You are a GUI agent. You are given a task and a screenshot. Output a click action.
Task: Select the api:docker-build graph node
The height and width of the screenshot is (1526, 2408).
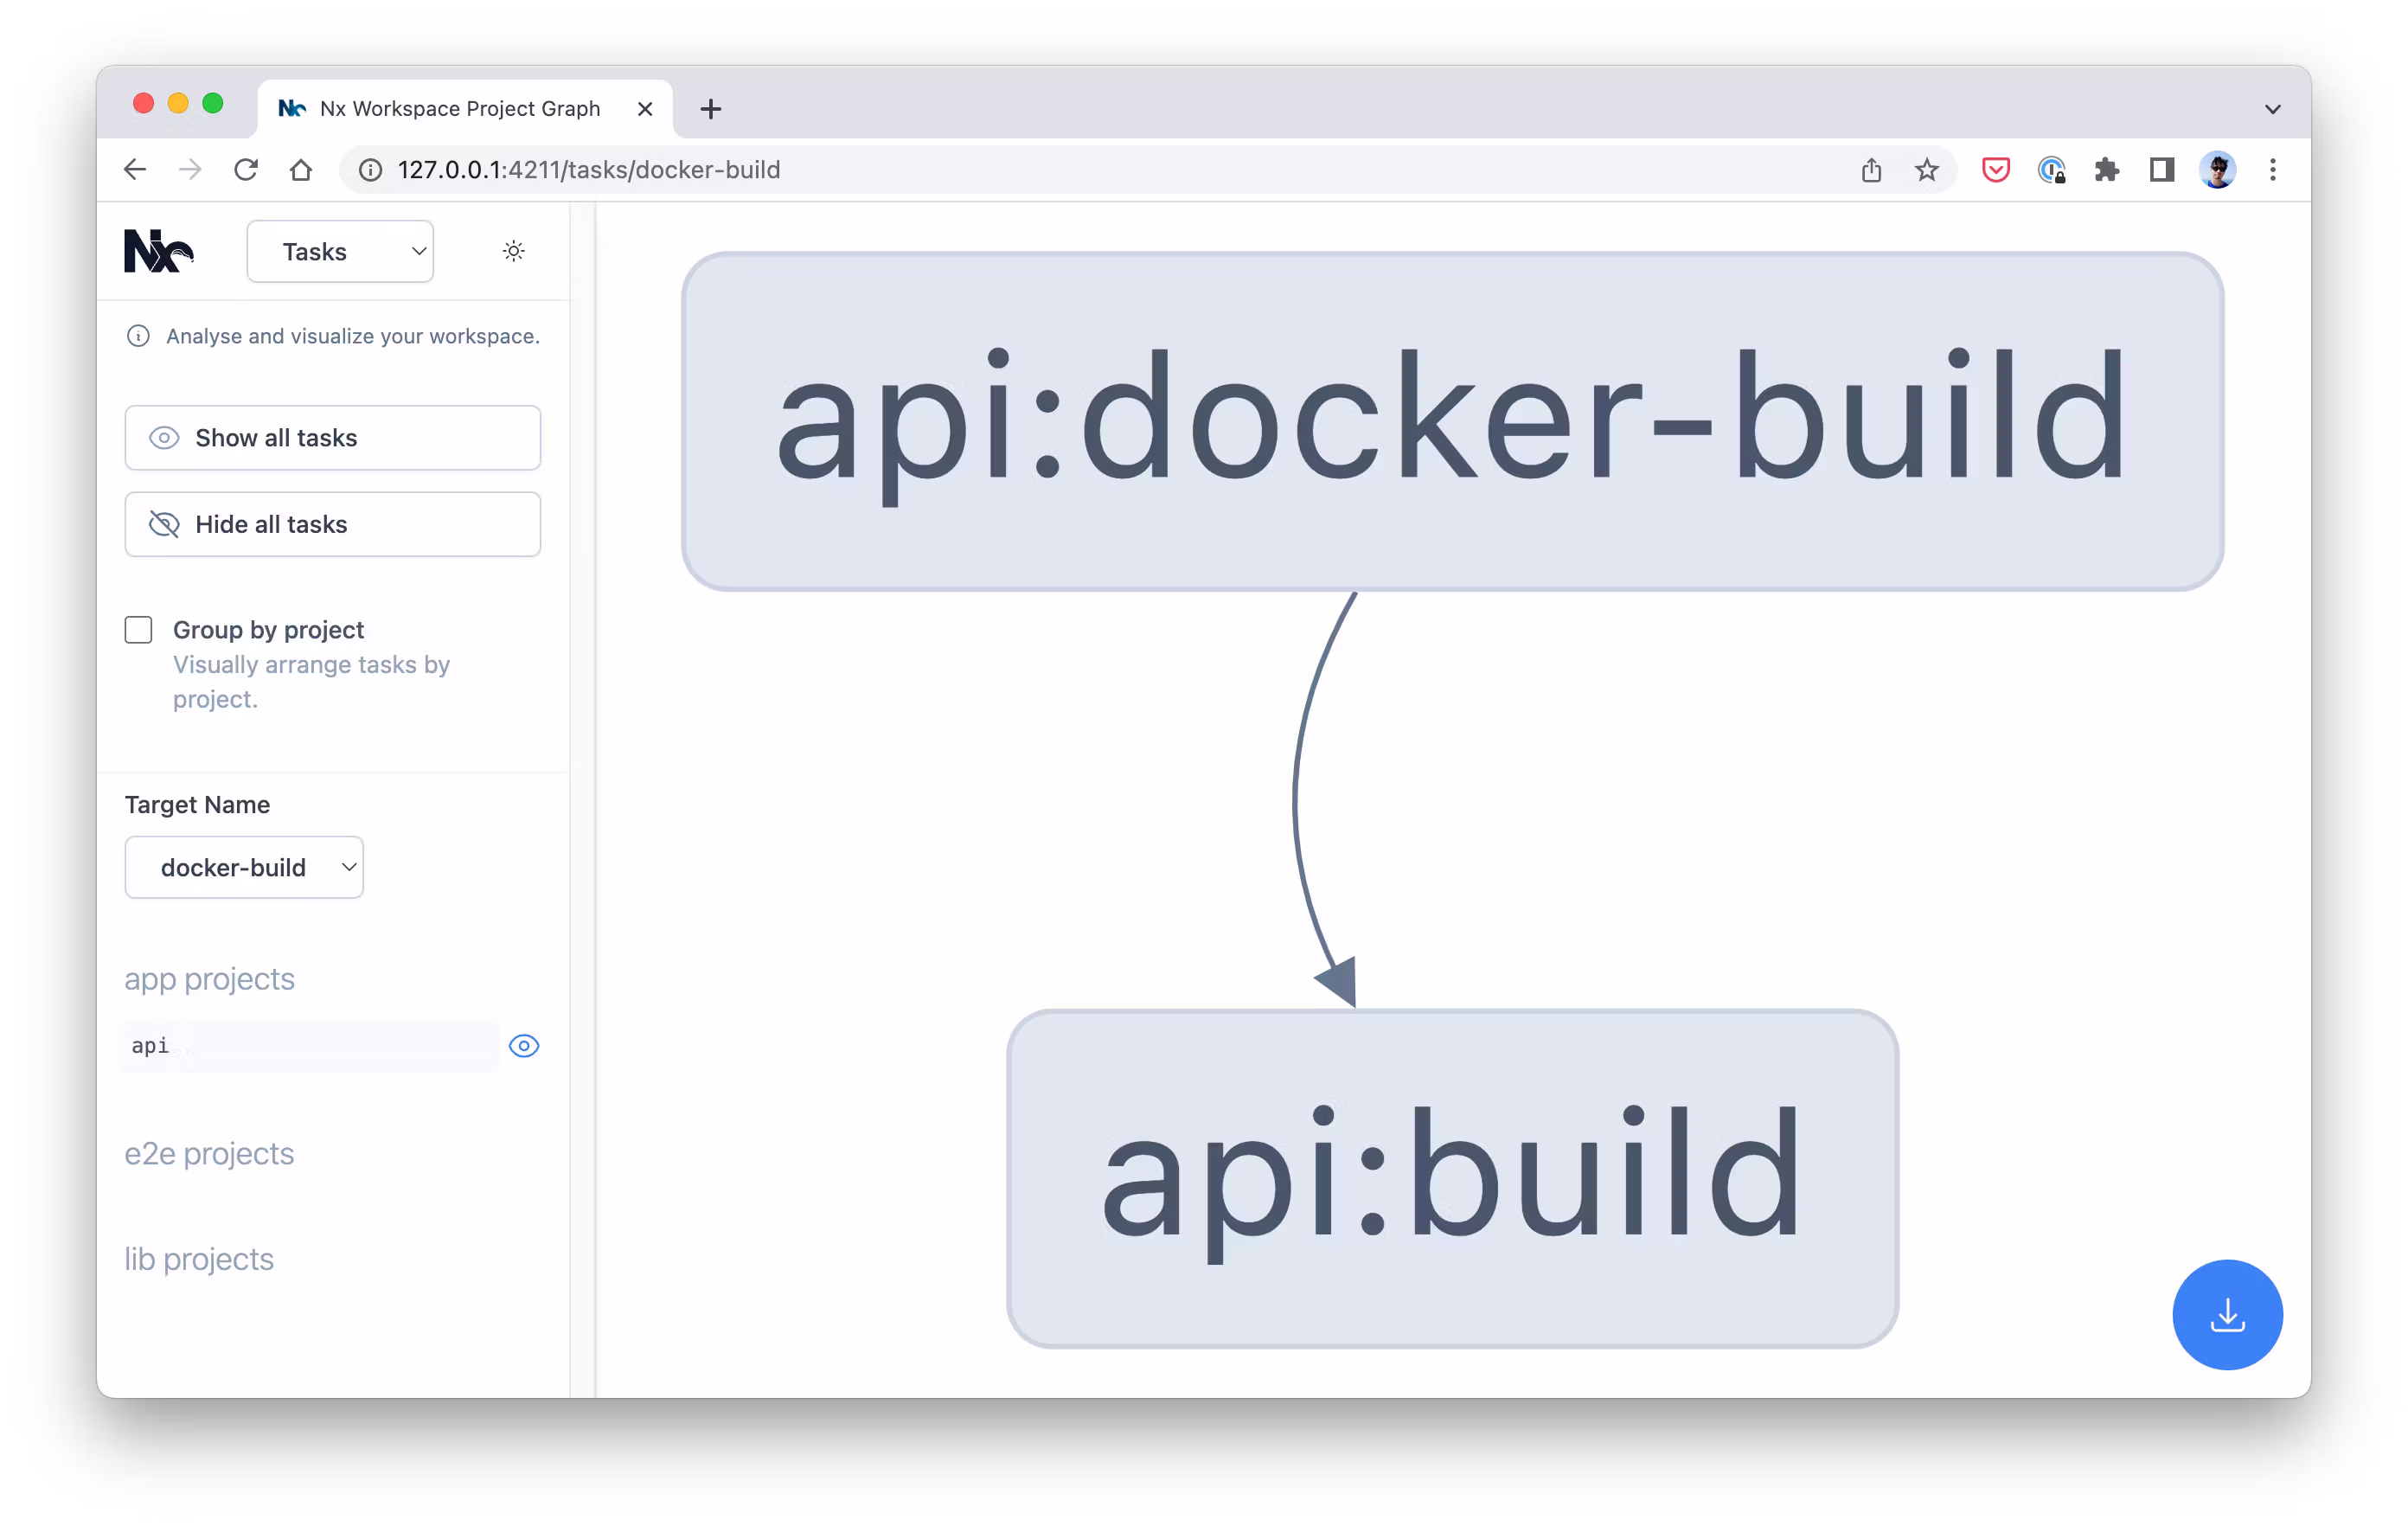[1452, 421]
